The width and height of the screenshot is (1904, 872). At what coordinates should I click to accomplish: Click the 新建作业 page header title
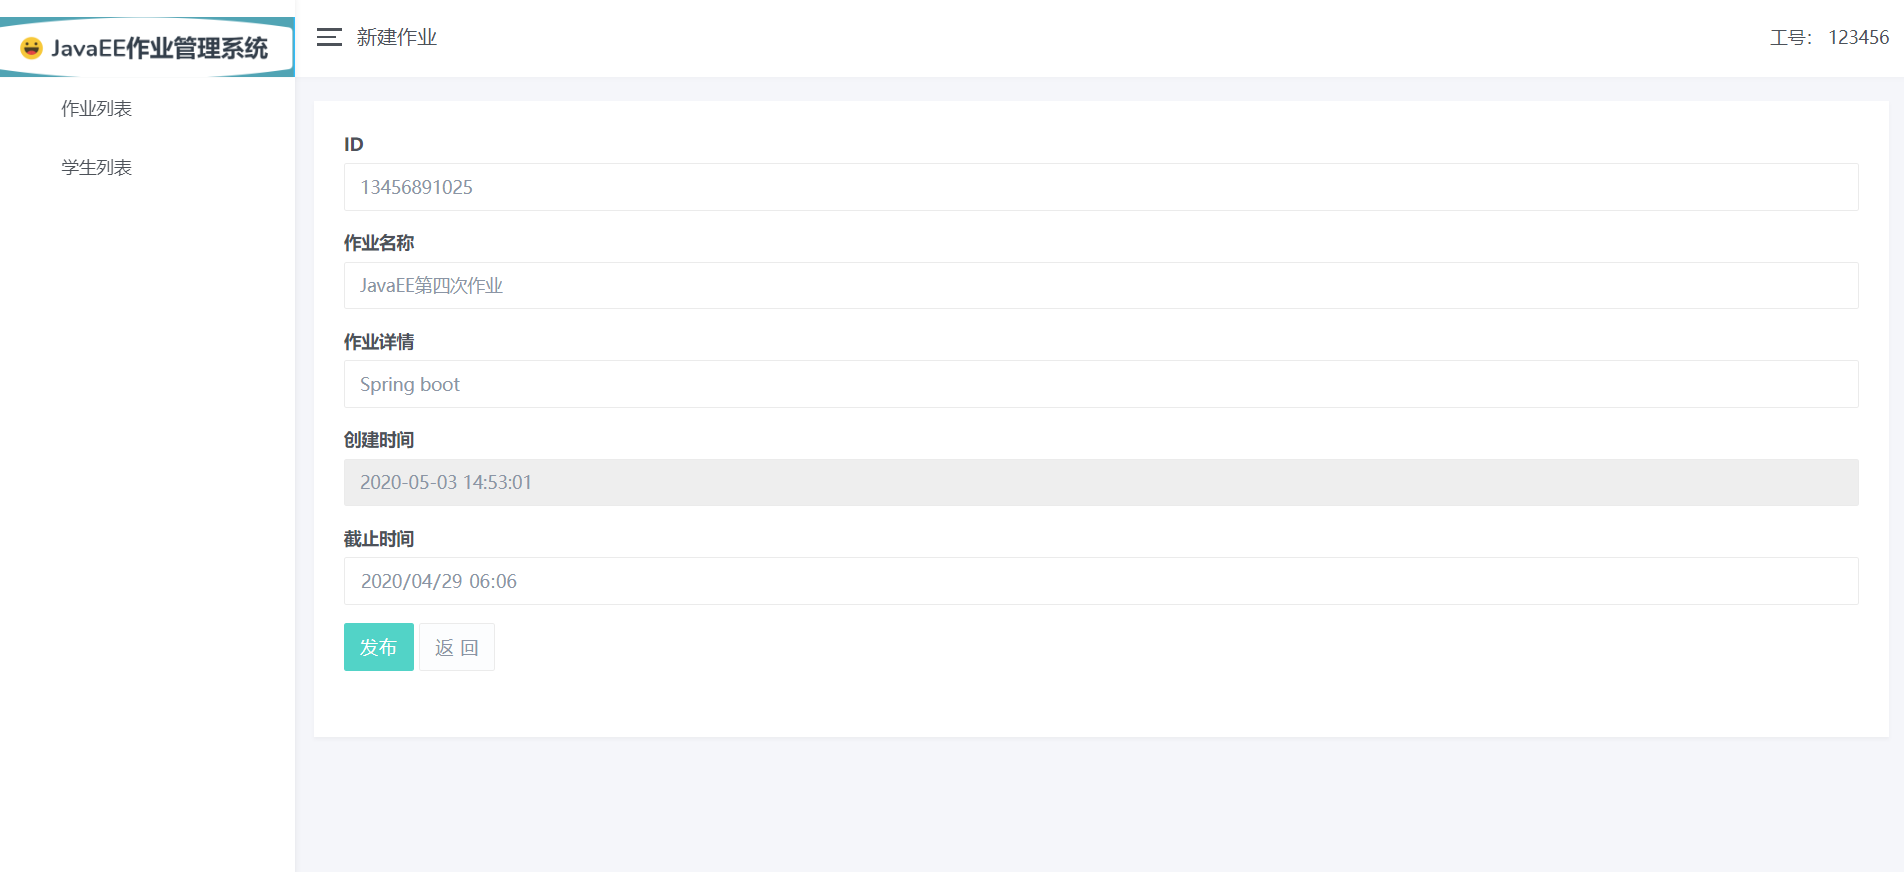coord(397,37)
